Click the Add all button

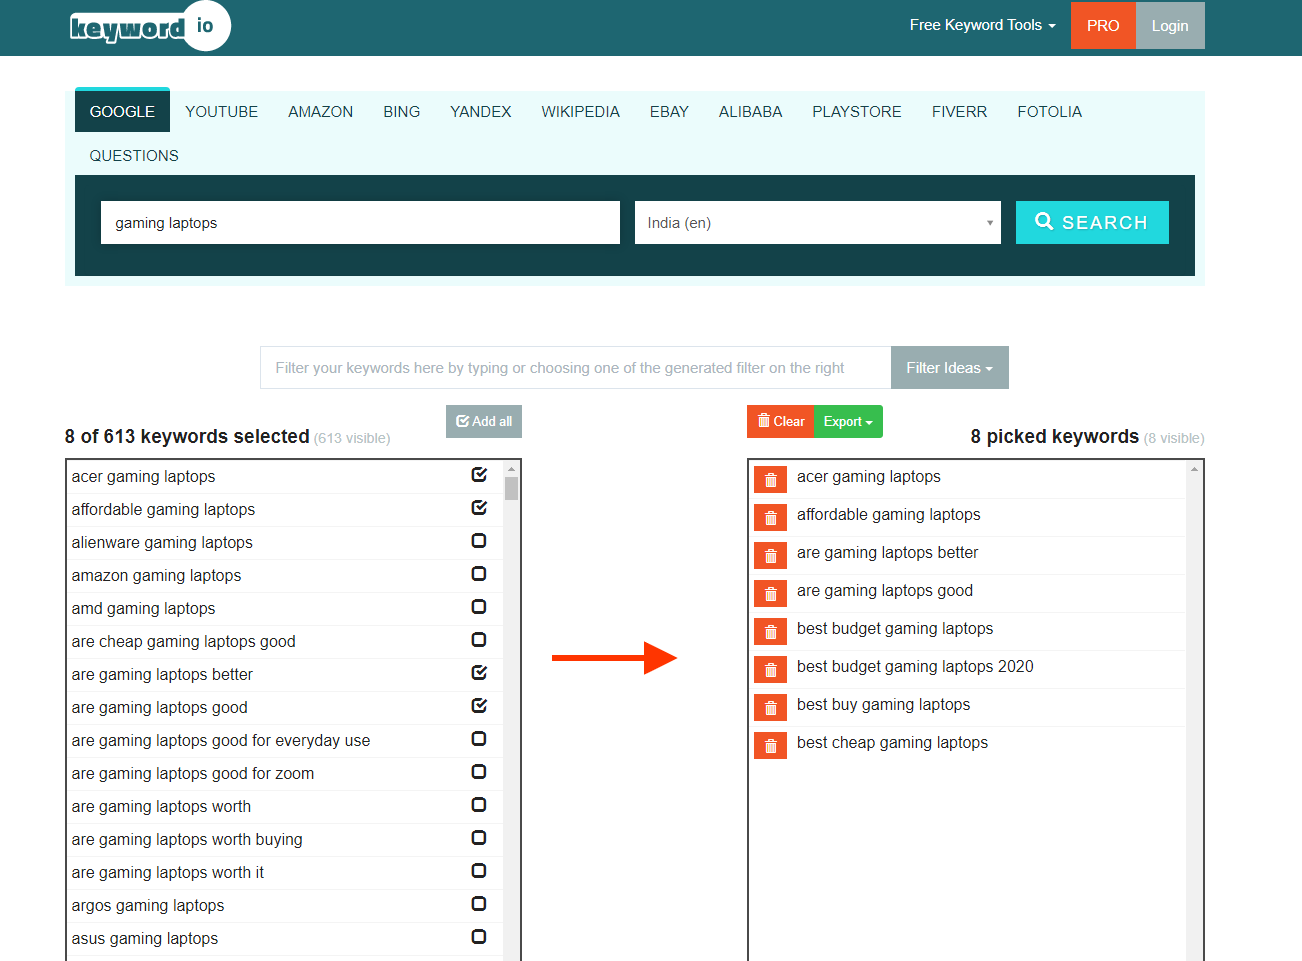tap(484, 422)
